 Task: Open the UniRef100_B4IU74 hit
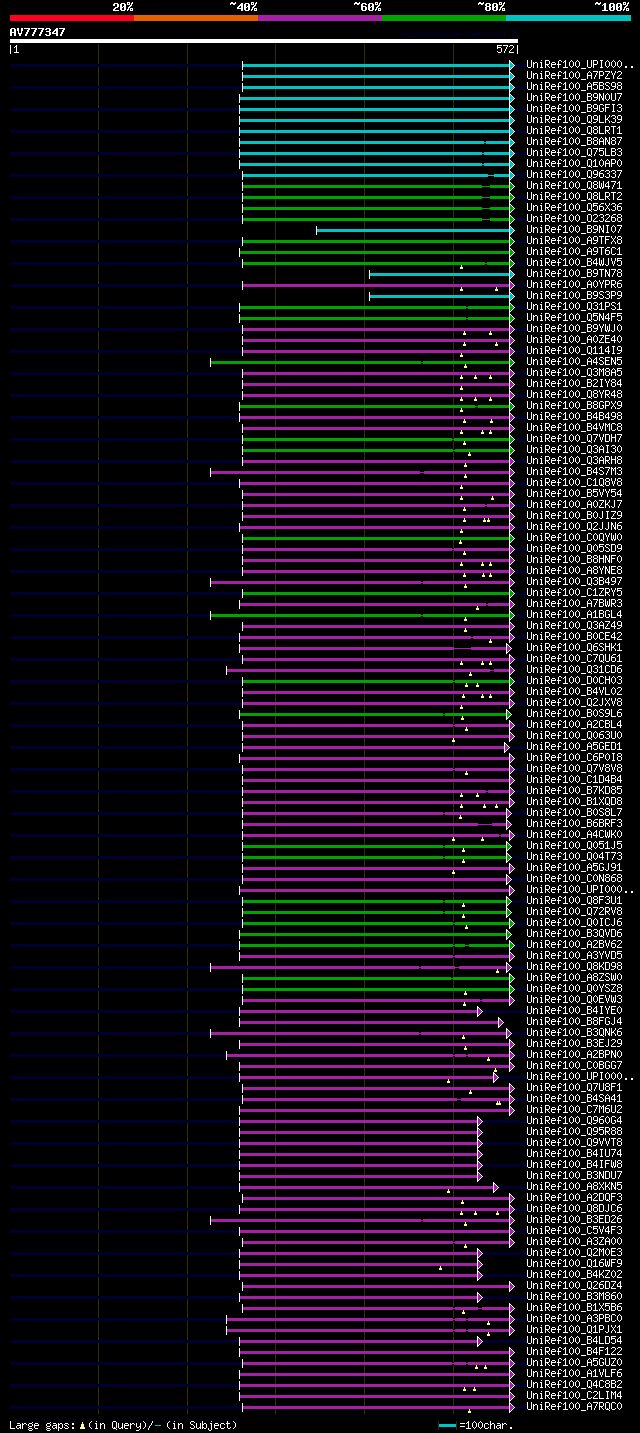[574, 1154]
